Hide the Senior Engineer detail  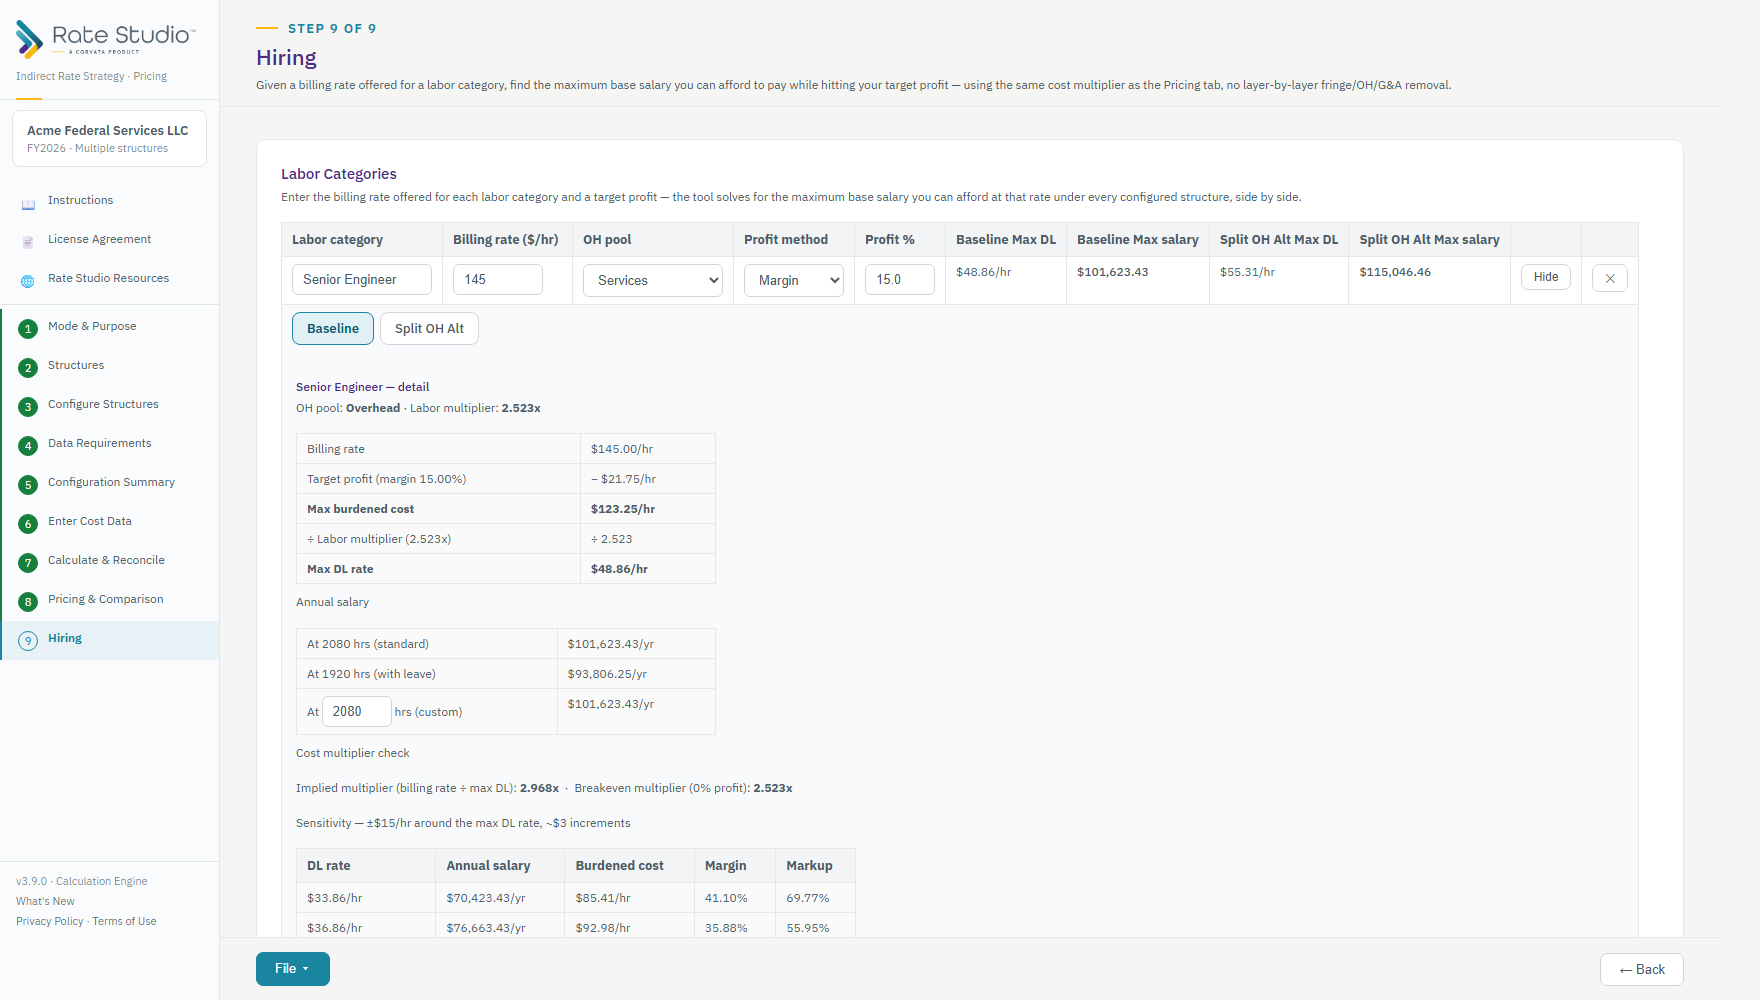point(1546,277)
